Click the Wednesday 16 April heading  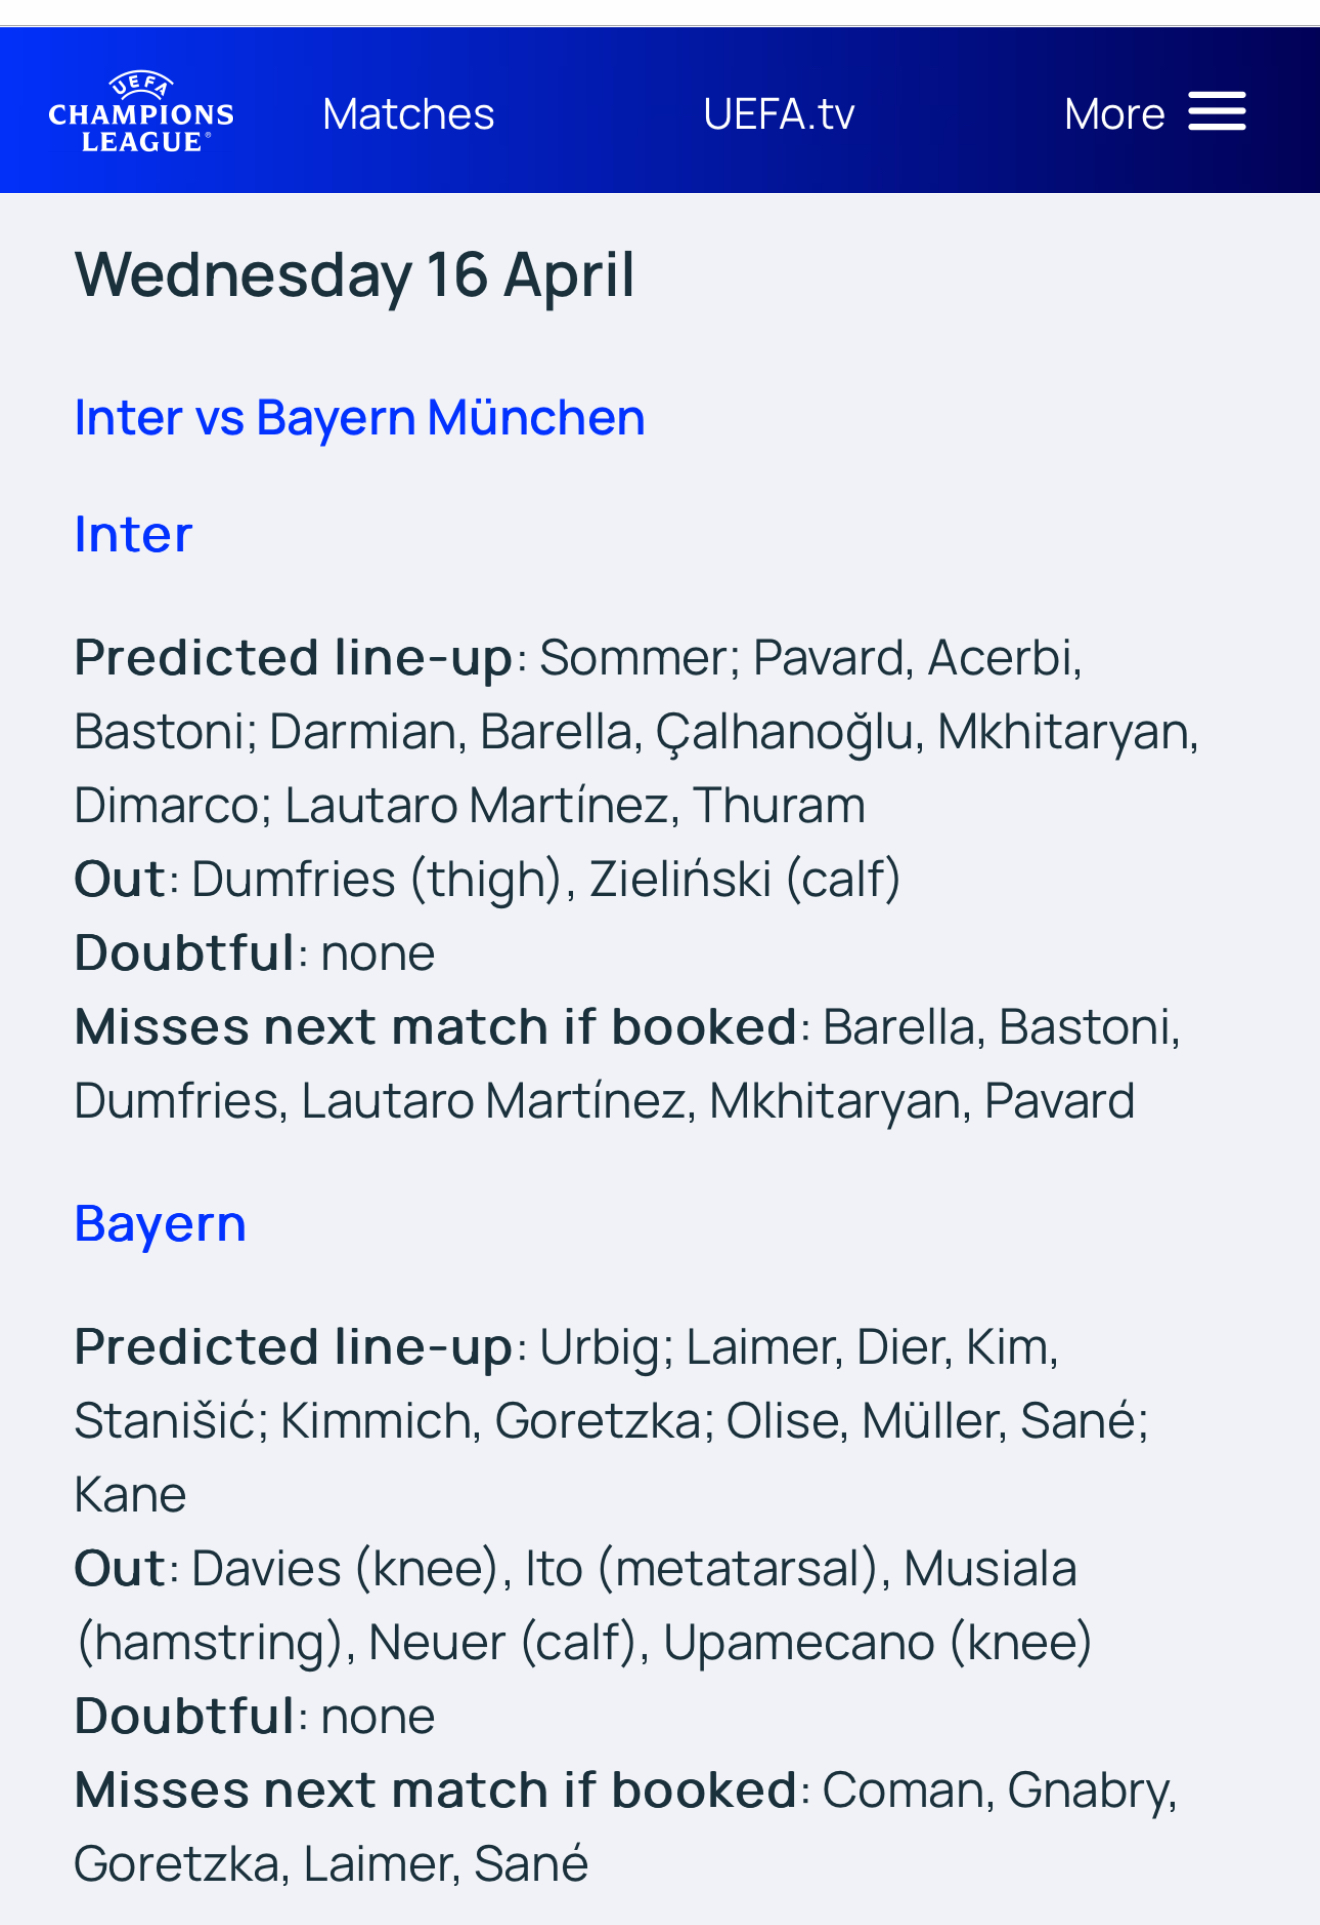click(355, 275)
